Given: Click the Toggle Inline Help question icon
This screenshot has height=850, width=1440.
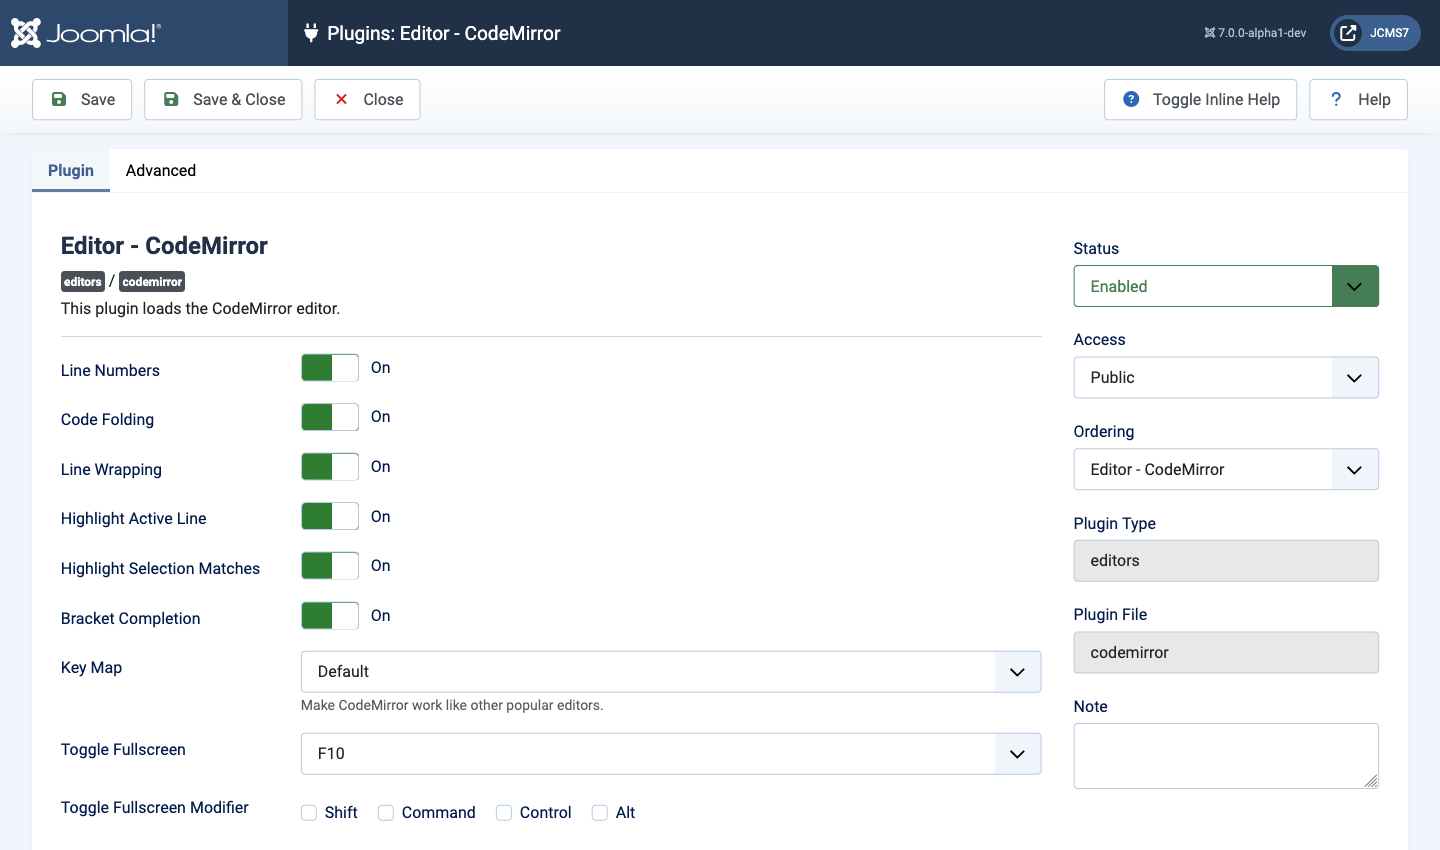Looking at the screenshot, I should 1131,99.
